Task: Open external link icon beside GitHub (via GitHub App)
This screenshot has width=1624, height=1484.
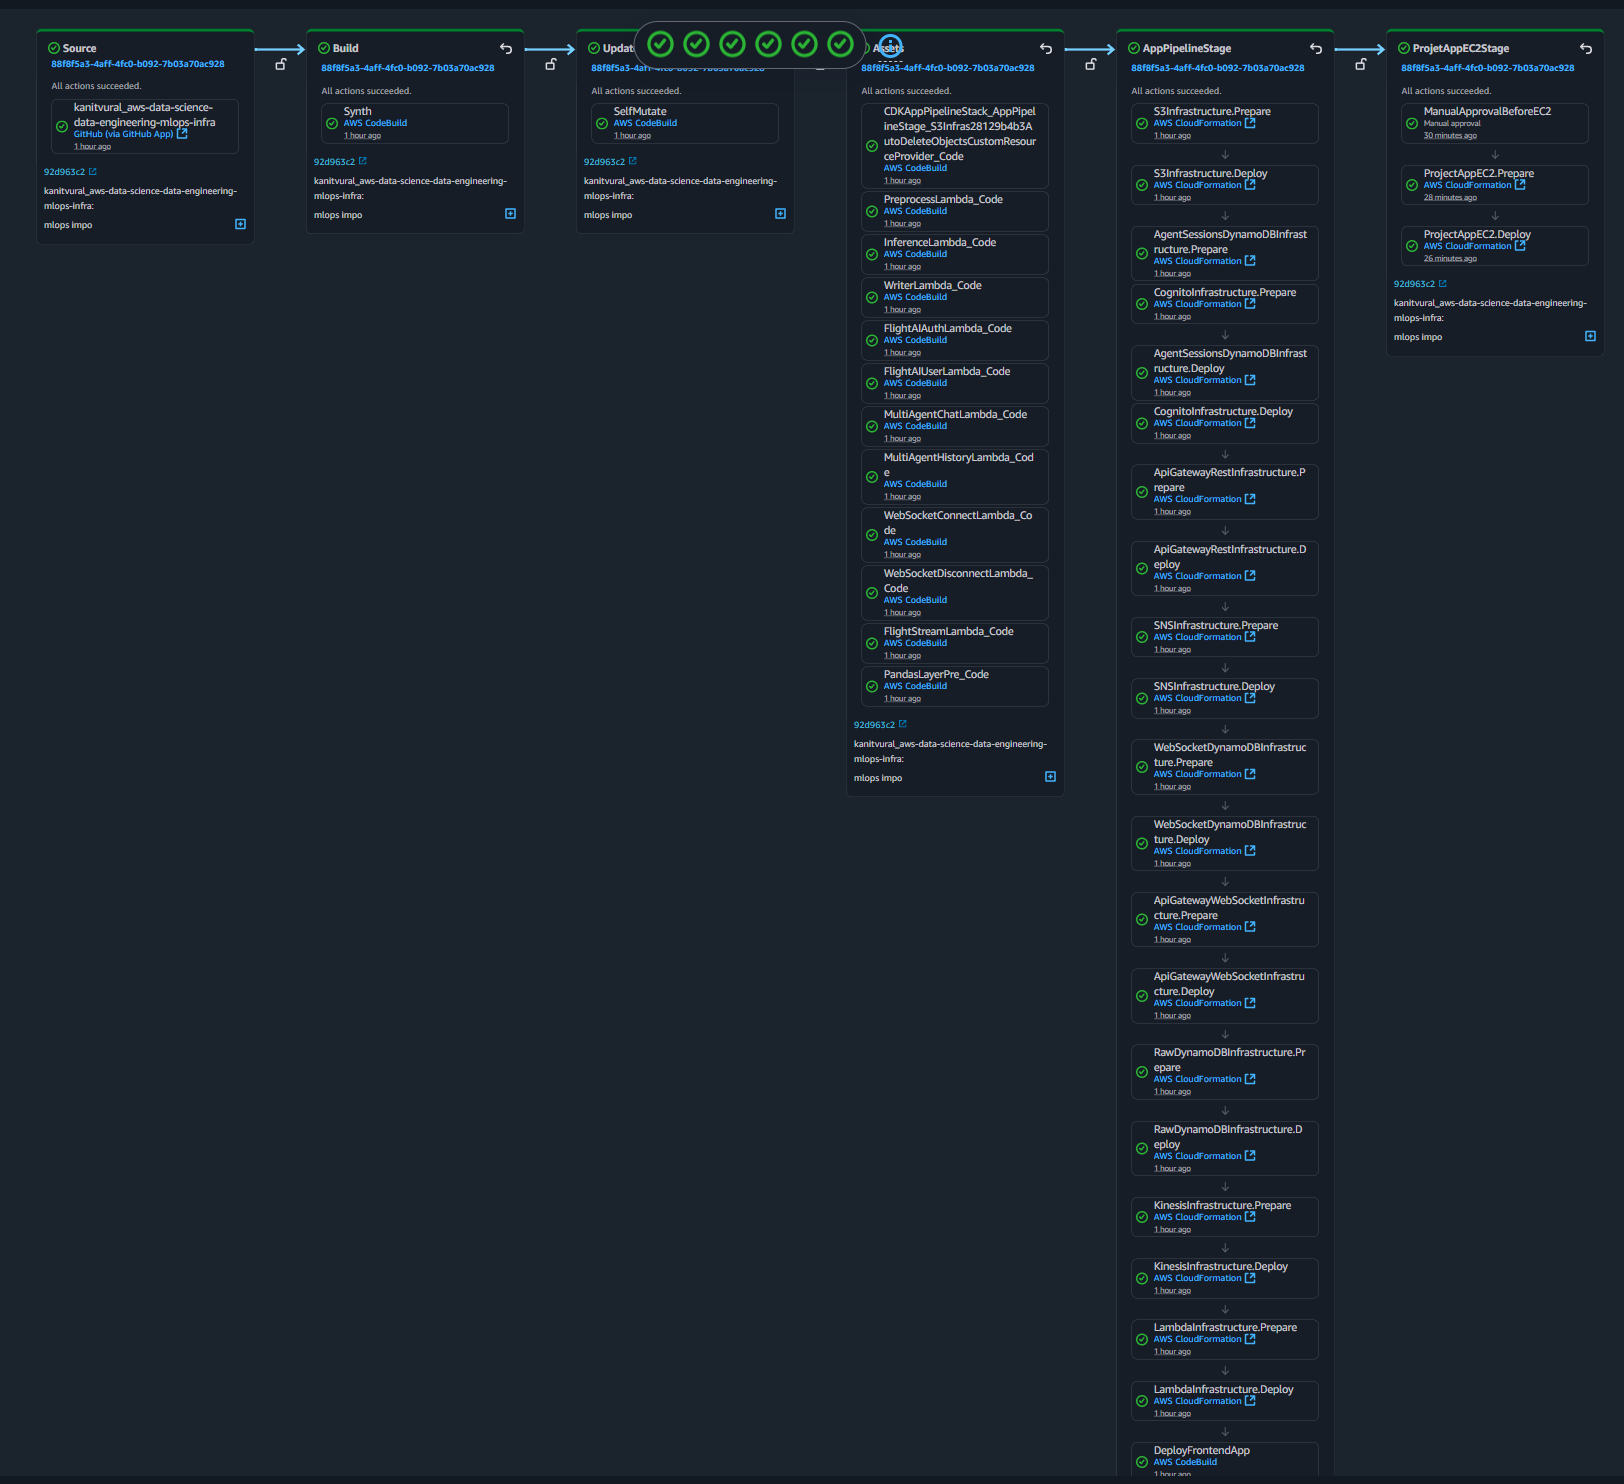Action: tap(182, 133)
